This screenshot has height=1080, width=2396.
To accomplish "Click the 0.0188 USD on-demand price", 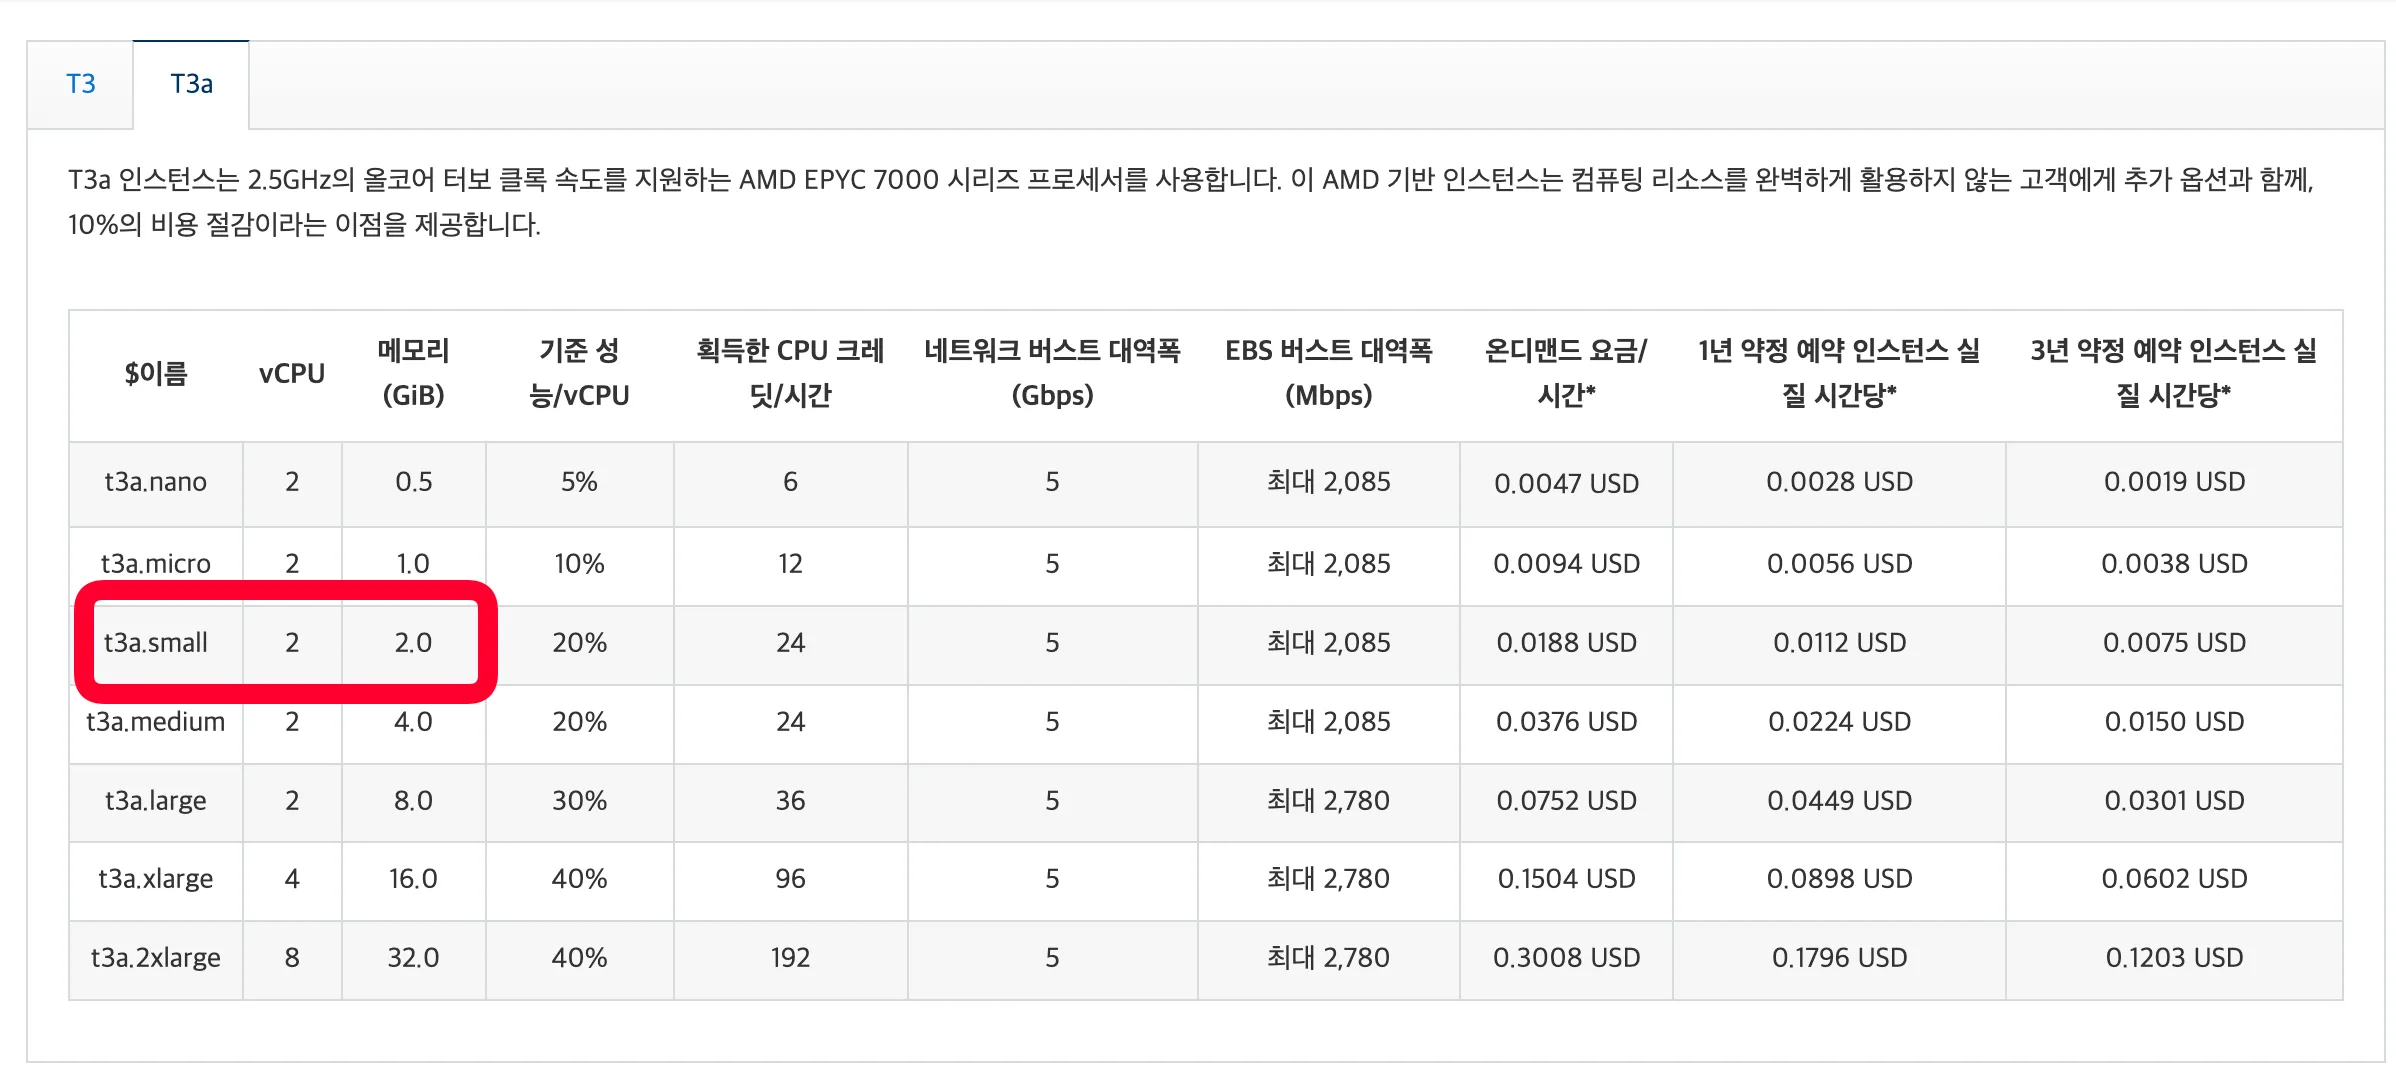I will tap(1565, 642).
